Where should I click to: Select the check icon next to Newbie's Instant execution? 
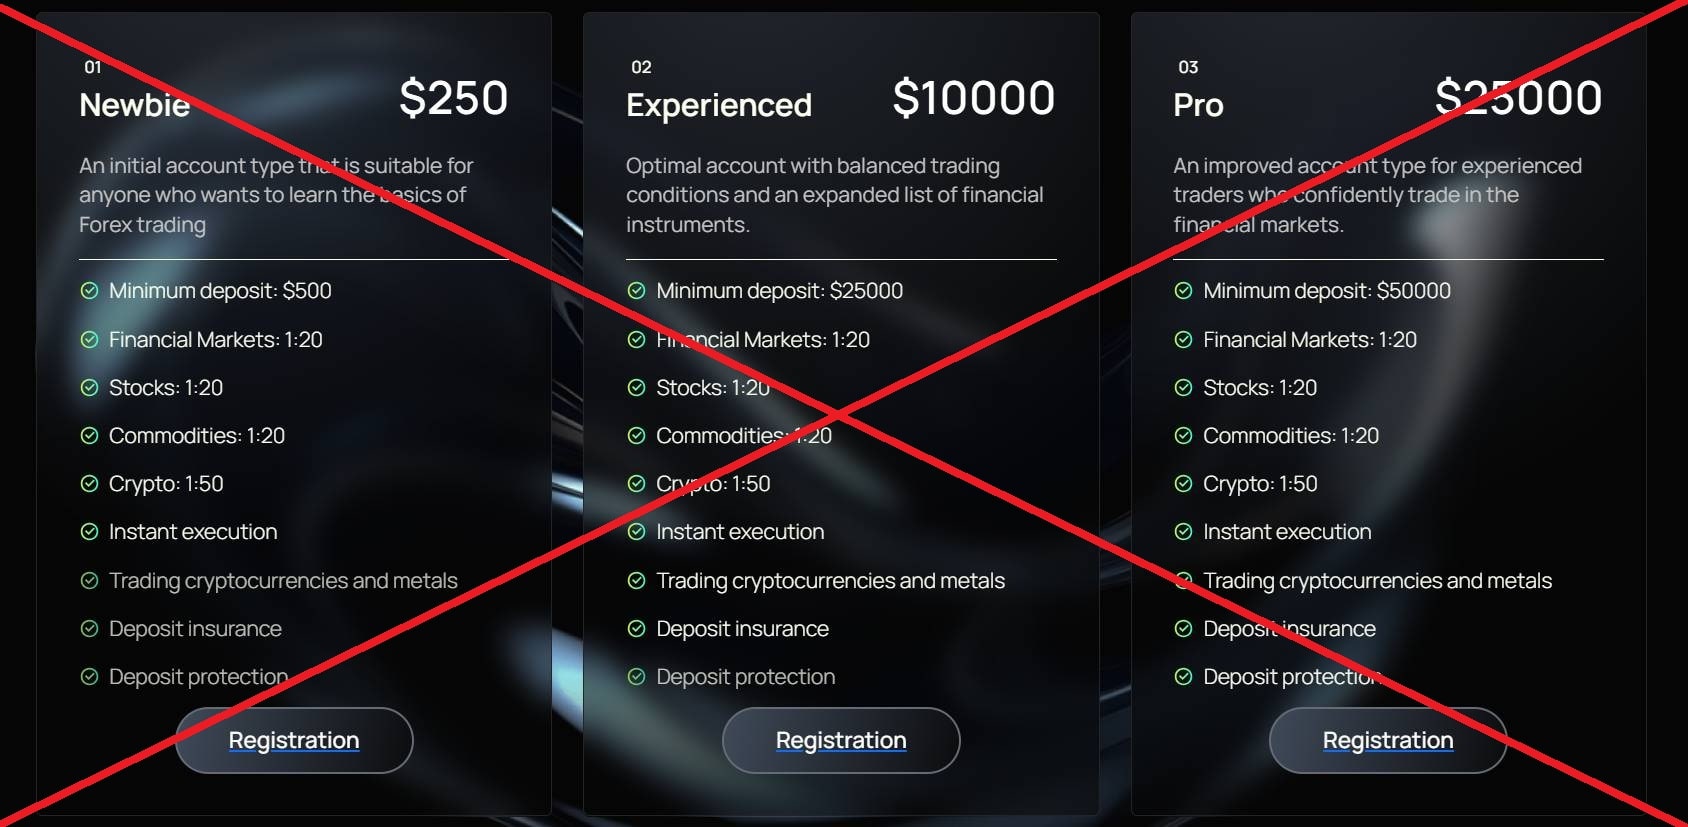[x=88, y=532]
